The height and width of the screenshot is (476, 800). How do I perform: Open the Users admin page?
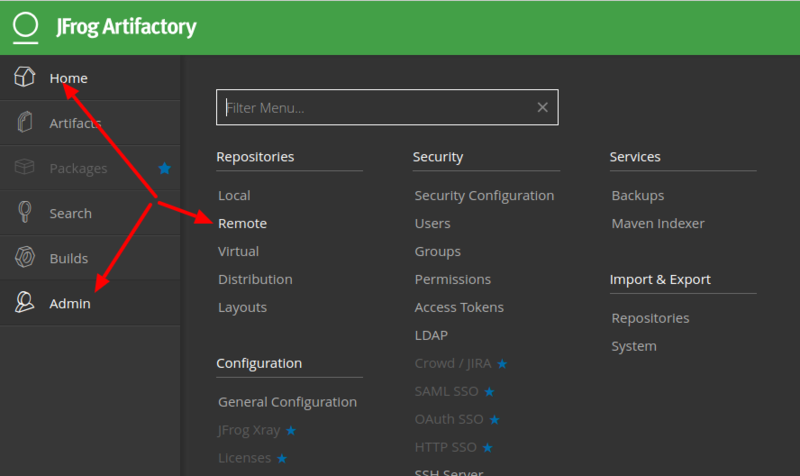coord(432,223)
